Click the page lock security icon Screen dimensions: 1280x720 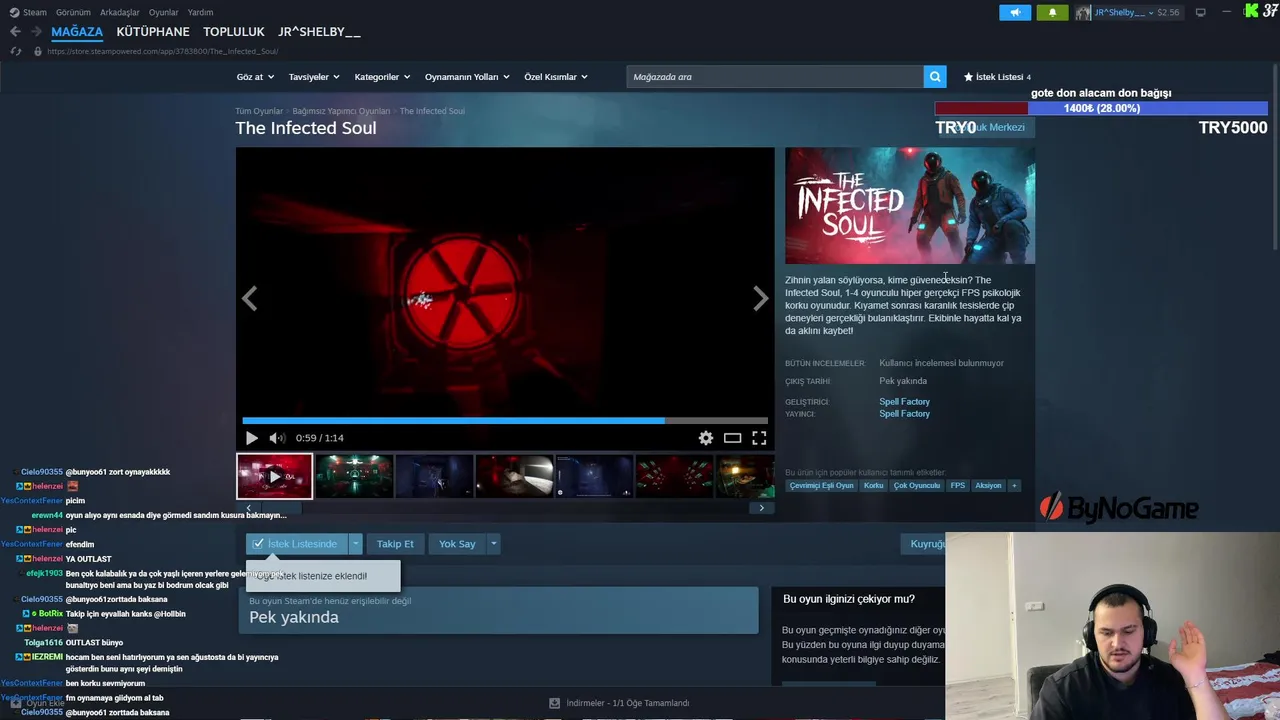(38, 51)
